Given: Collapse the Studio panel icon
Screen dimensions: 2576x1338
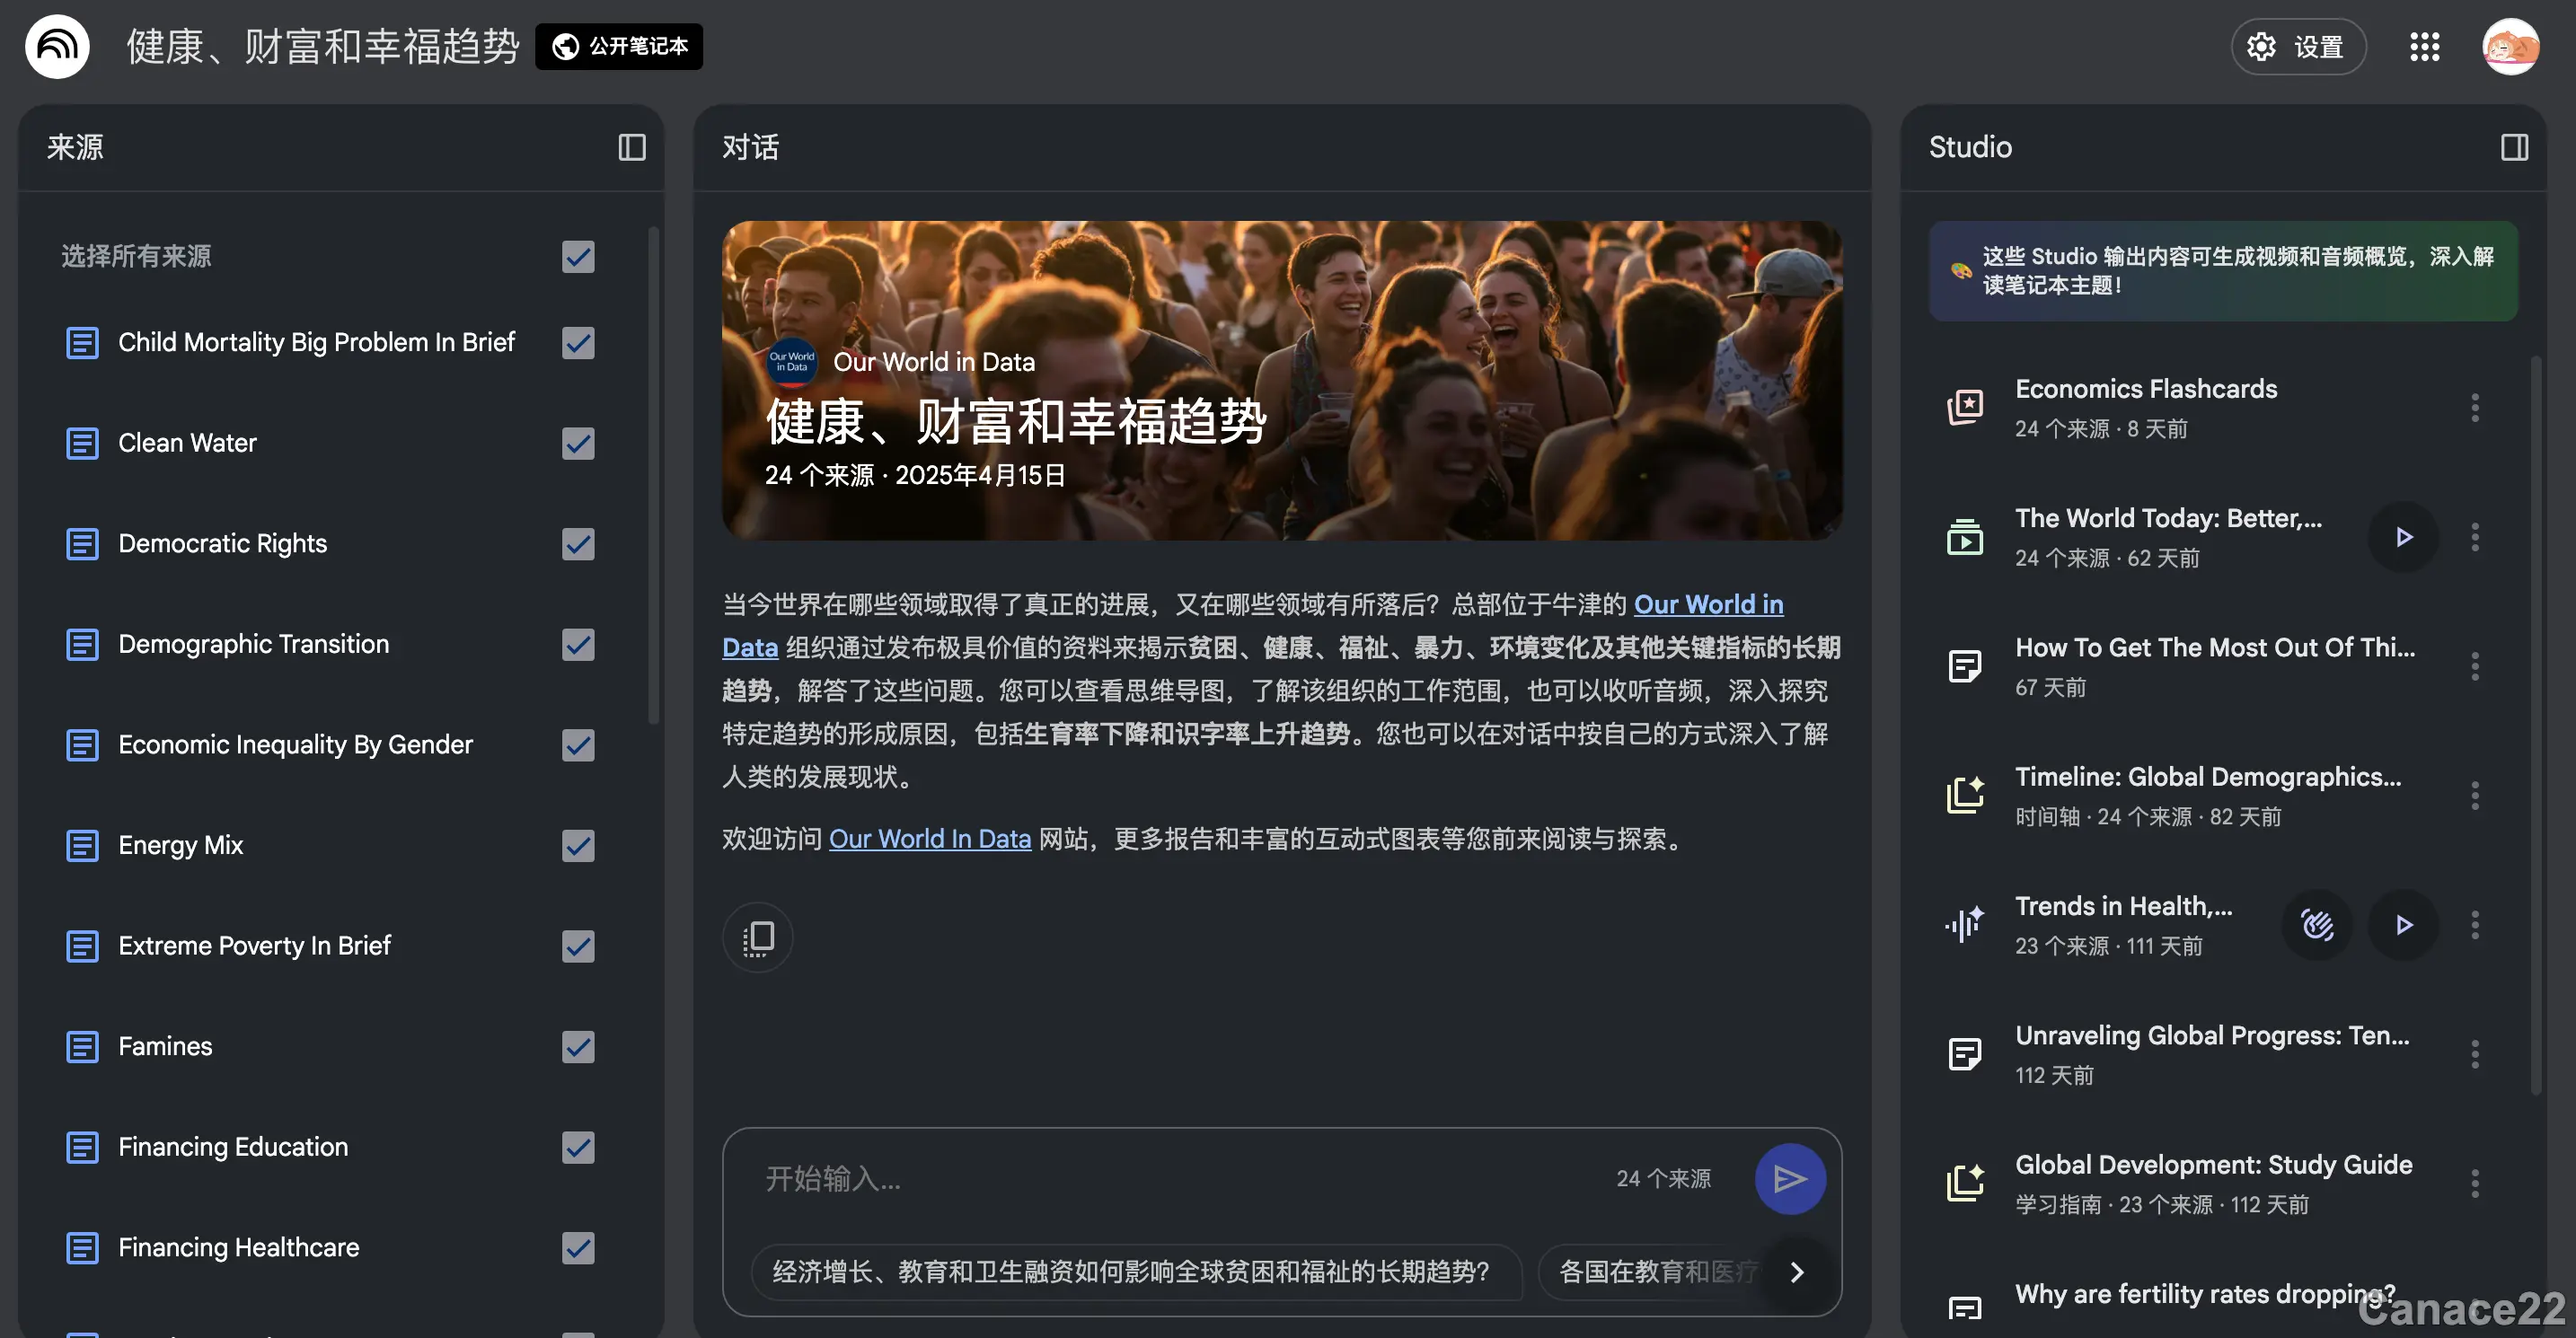Looking at the screenshot, I should tap(2514, 147).
